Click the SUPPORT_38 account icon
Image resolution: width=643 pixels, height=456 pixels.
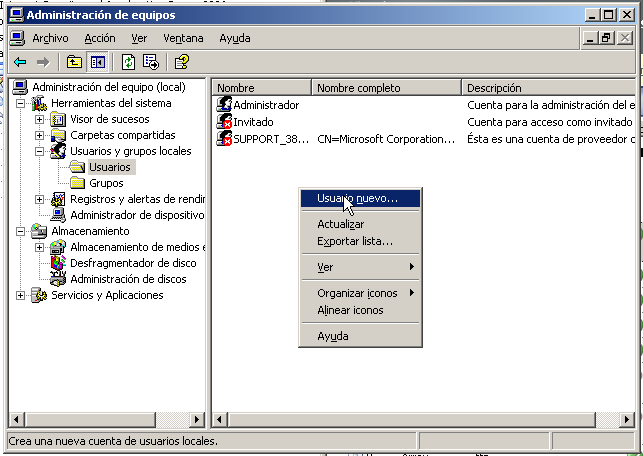click(224, 139)
